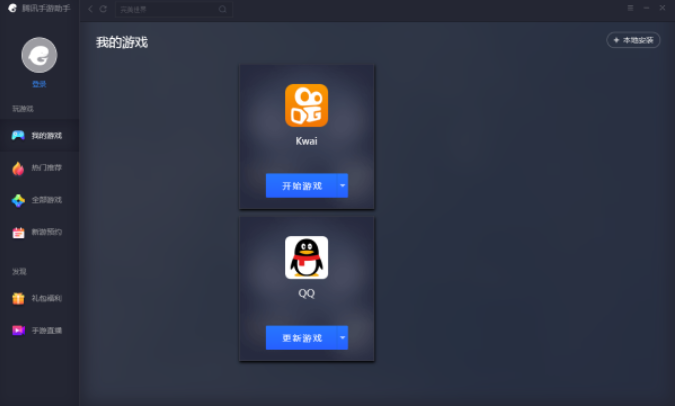Open 热门推荐 with the flame icon

click(39, 168)
